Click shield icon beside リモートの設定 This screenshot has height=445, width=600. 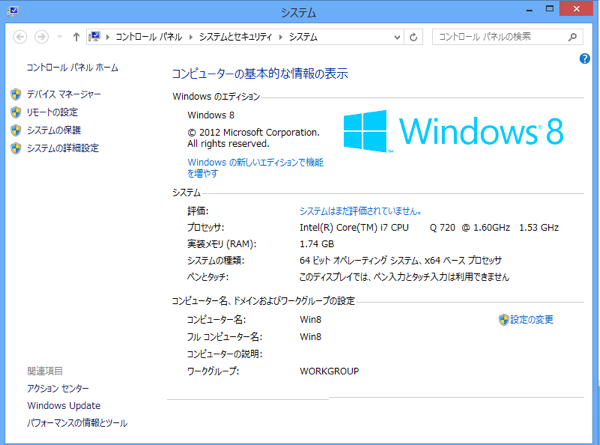pos(16,112)
